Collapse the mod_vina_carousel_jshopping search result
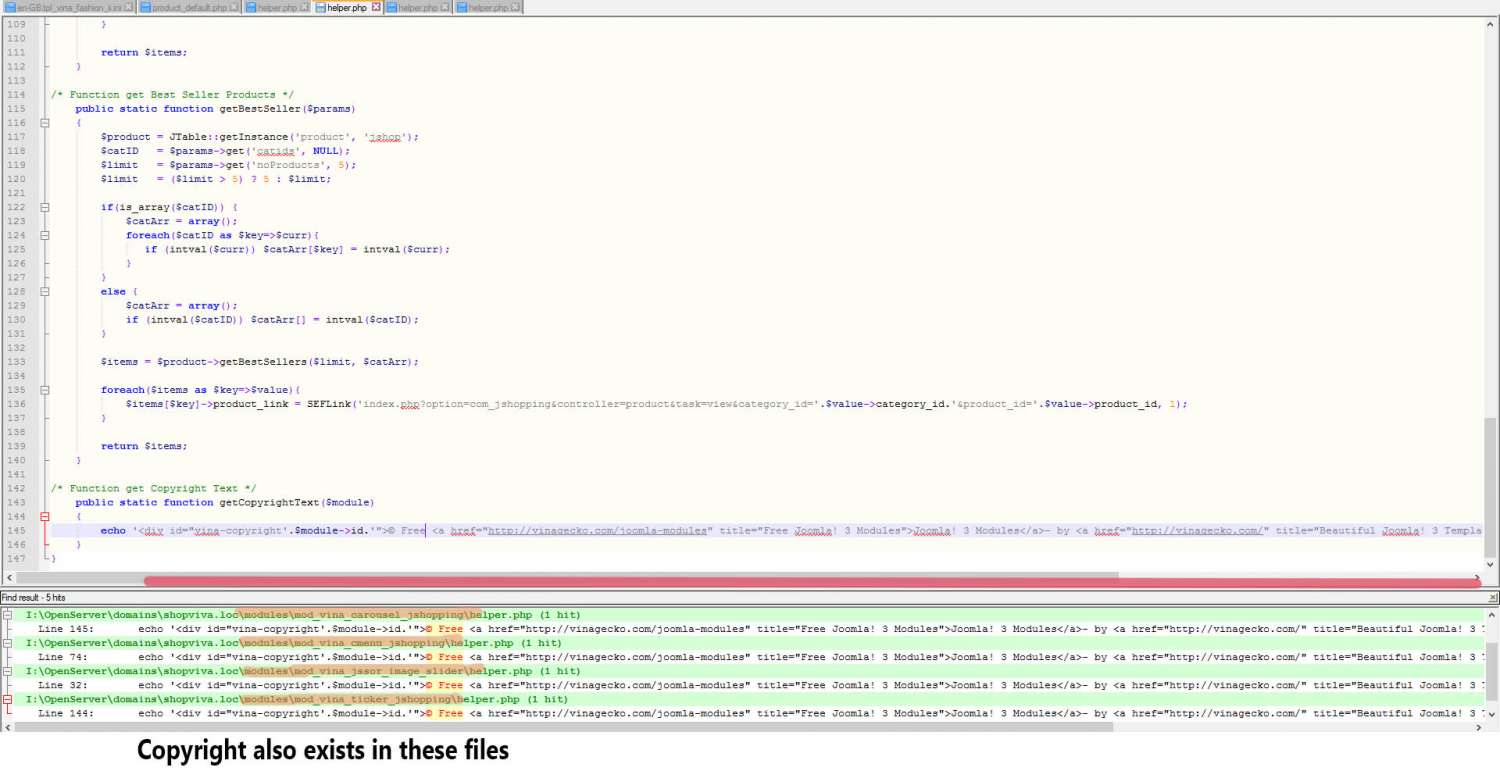 [x=8, y=615]
